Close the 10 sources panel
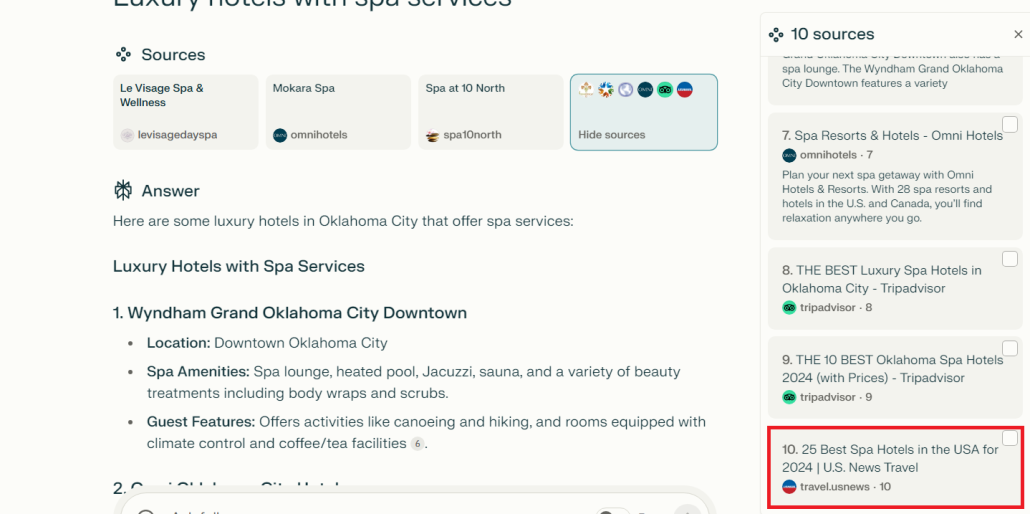 click(1018, 34)
